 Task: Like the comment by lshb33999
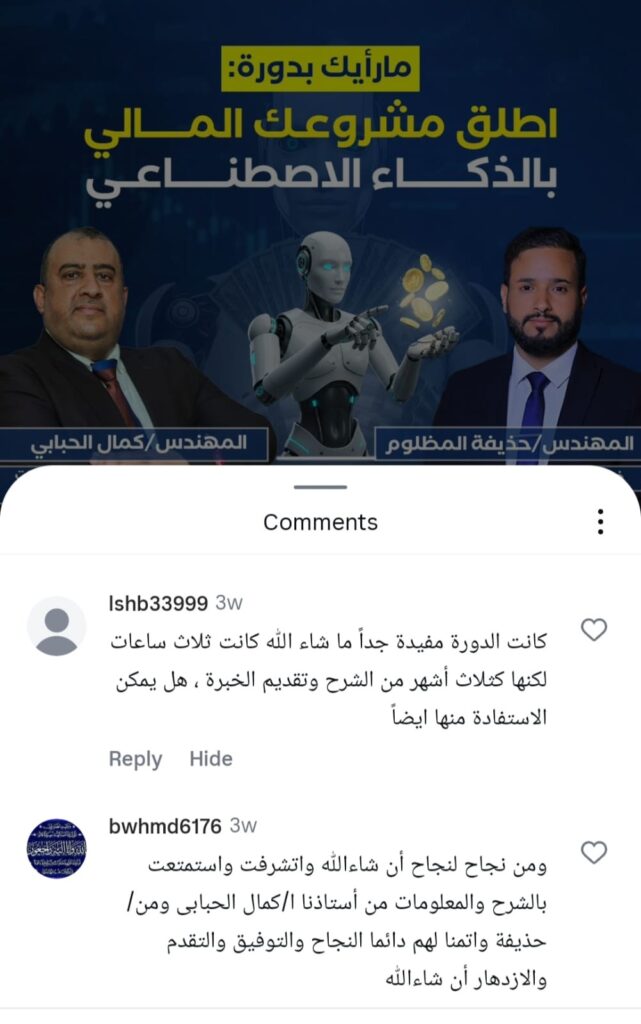coord(594,630)
